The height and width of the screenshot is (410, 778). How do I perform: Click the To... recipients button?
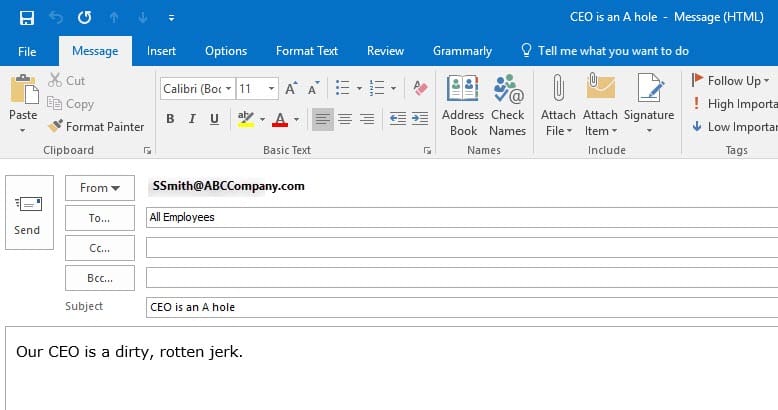(x=99, y=217)
